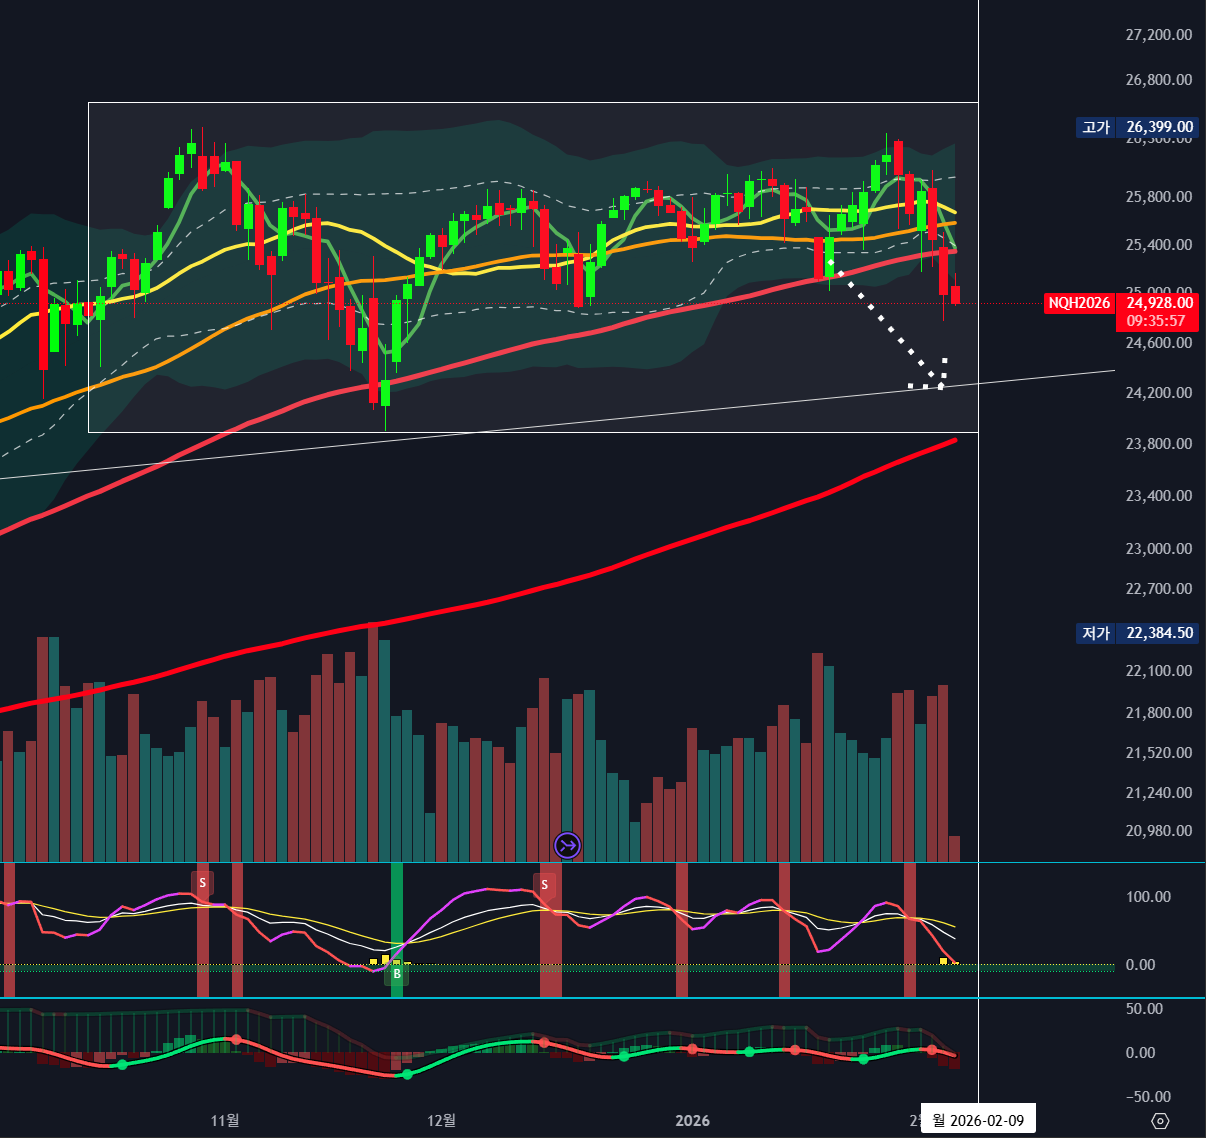Image resolution: width=1206 pixels, height=1138 pixels.
Task: Click the 2026 label on time axis
Action: [692, 1120]
